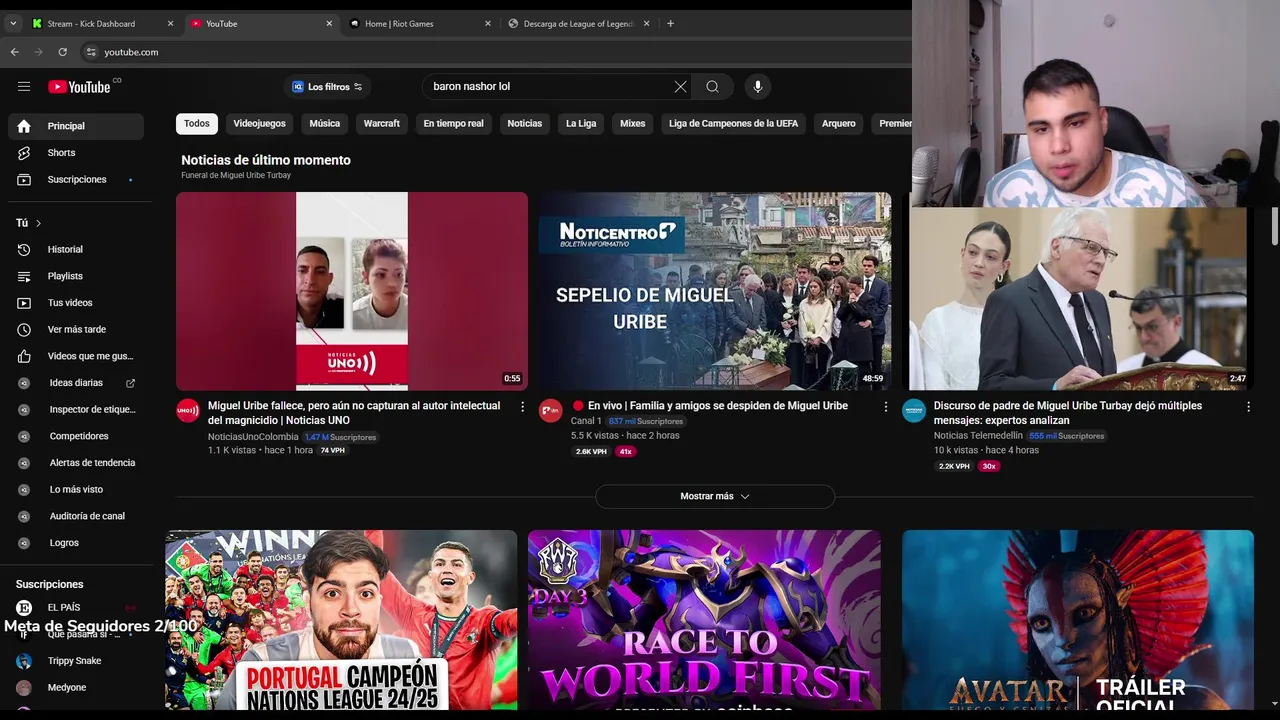Select the Música filter chip
The width and height of the screenshot is (1280, 720).
(324, 123)
